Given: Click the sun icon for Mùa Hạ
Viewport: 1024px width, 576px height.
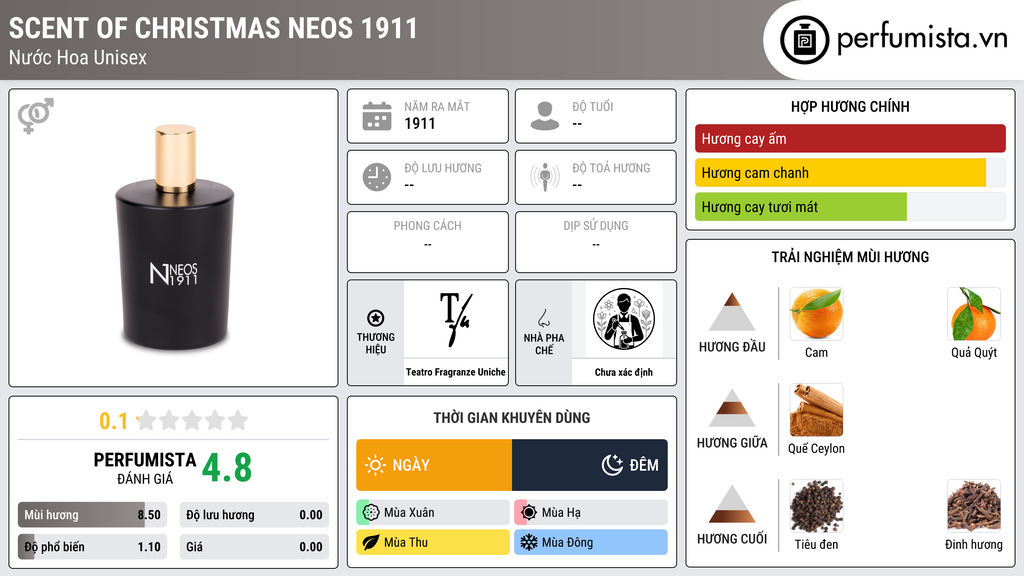Looking at the screenshot, I should [529, 513].
